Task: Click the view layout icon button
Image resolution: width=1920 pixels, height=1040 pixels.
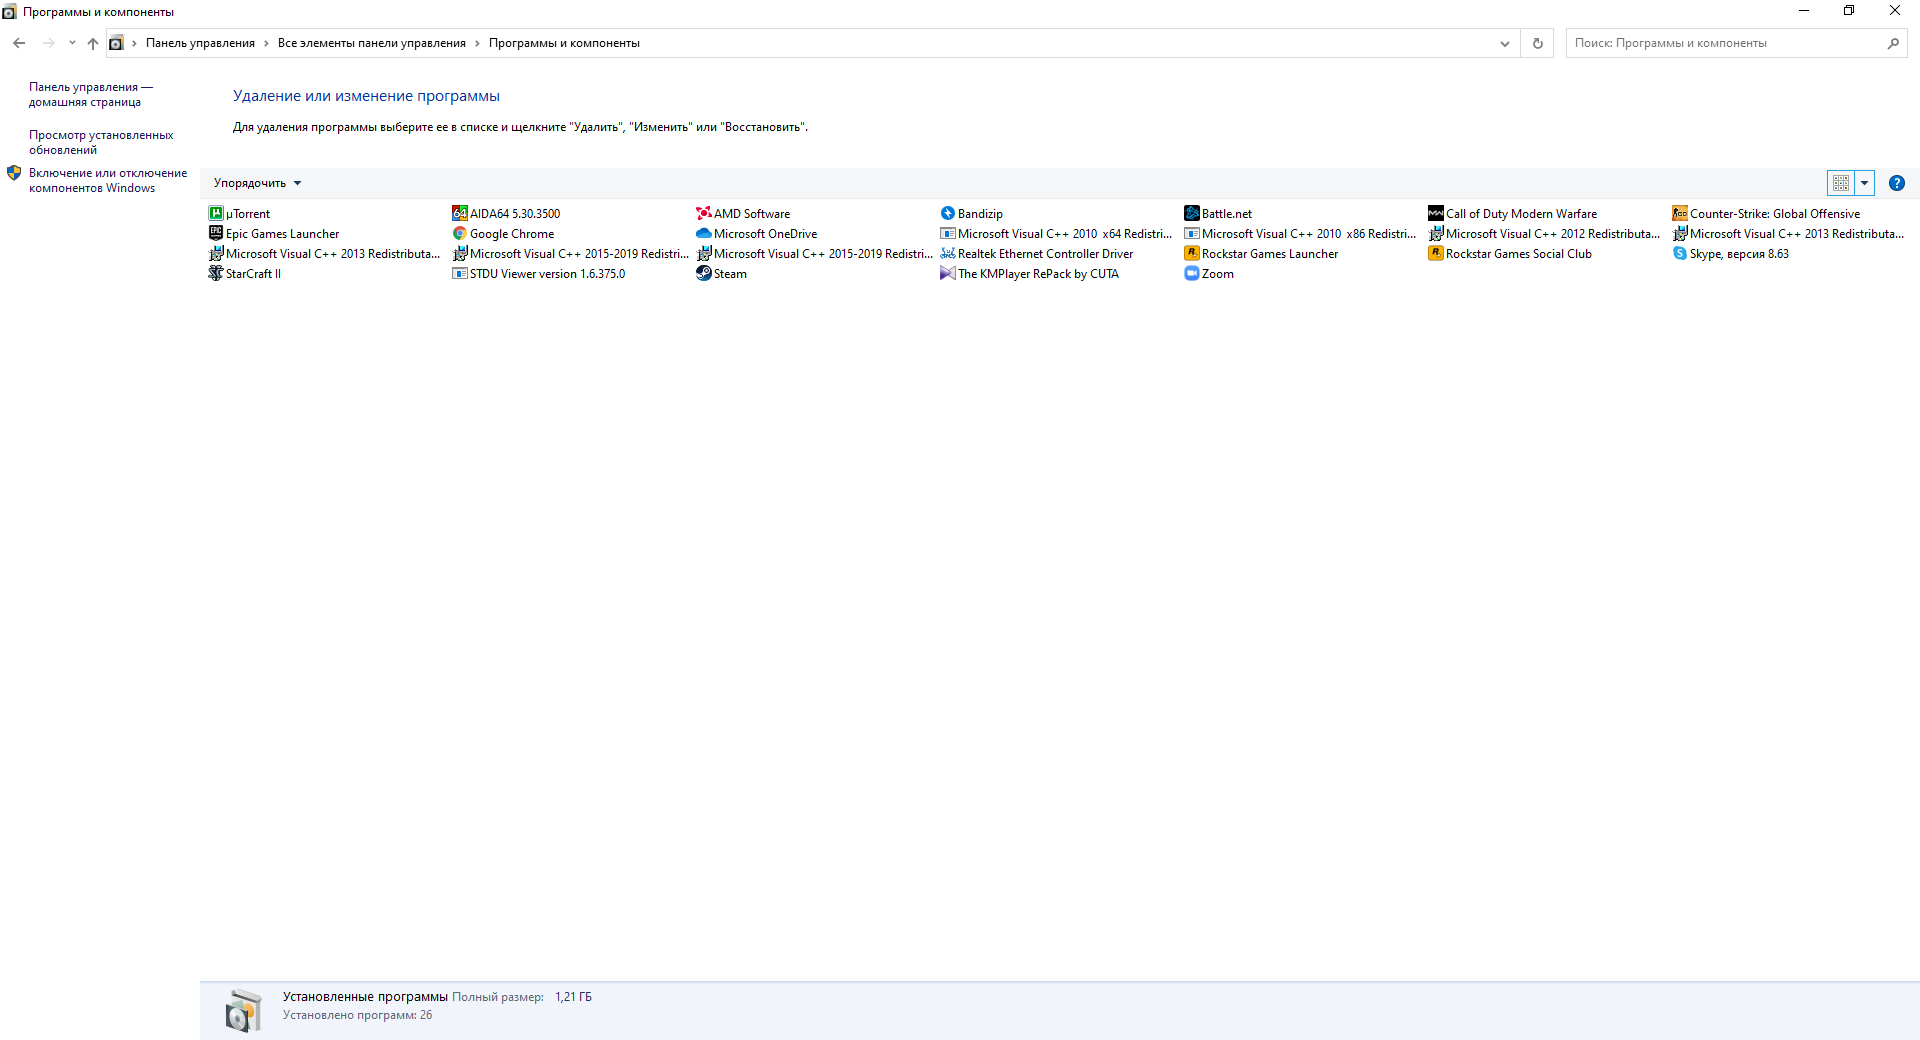Action: pyautogui.click(x=1840, y=183)
